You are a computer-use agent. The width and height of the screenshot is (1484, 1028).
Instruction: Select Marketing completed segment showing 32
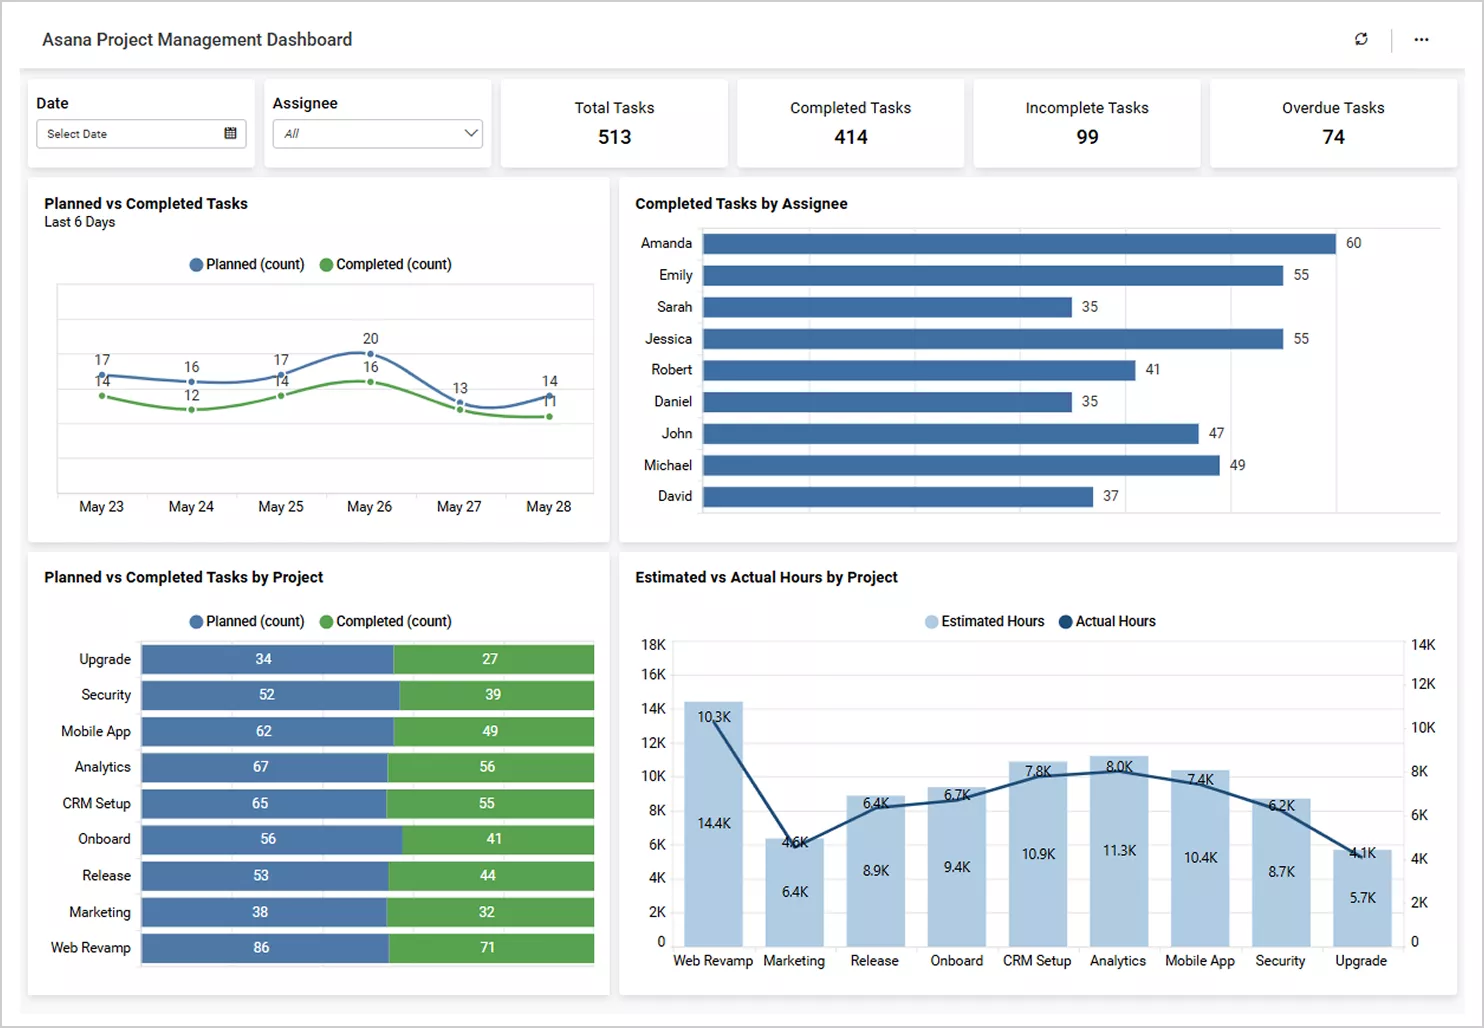click(490, 912)
